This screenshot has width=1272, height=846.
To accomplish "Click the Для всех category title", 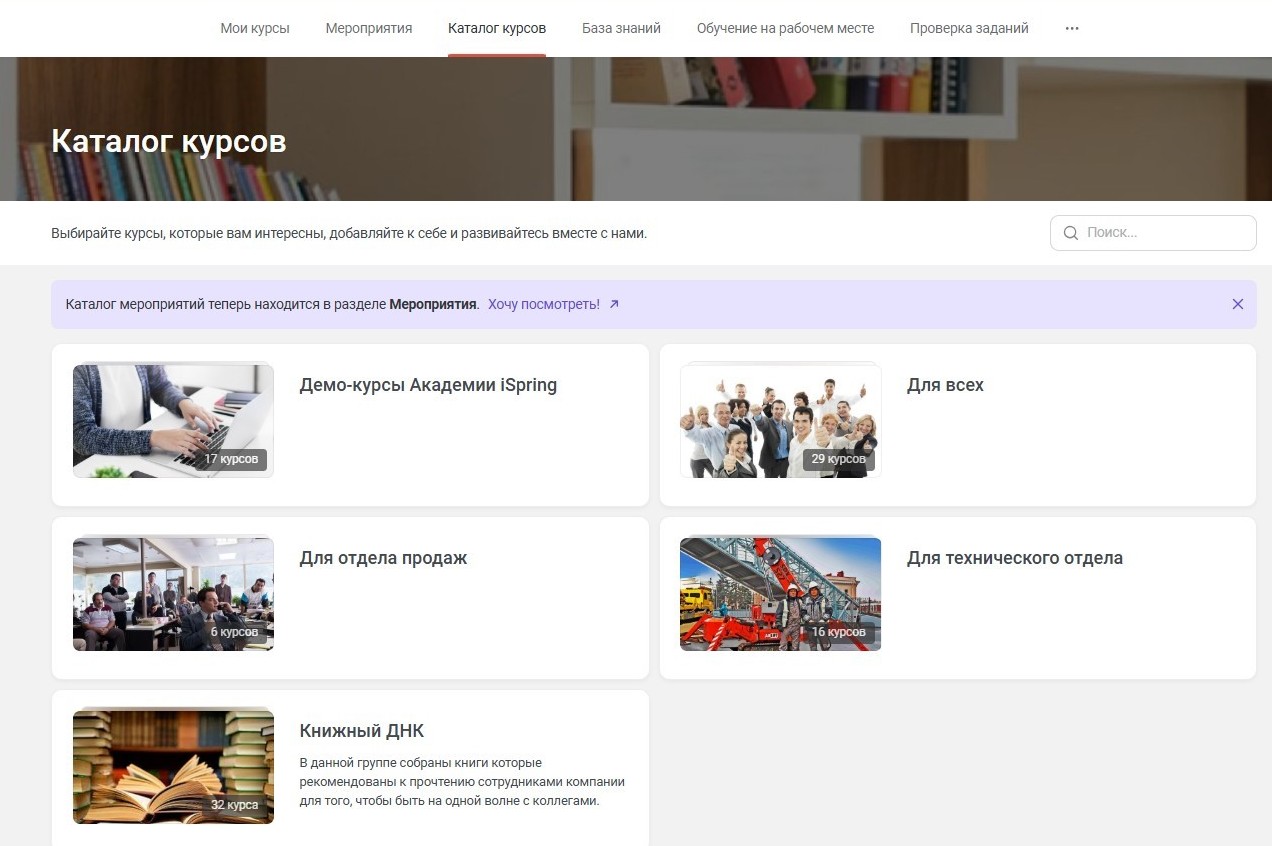I will 945,385.
